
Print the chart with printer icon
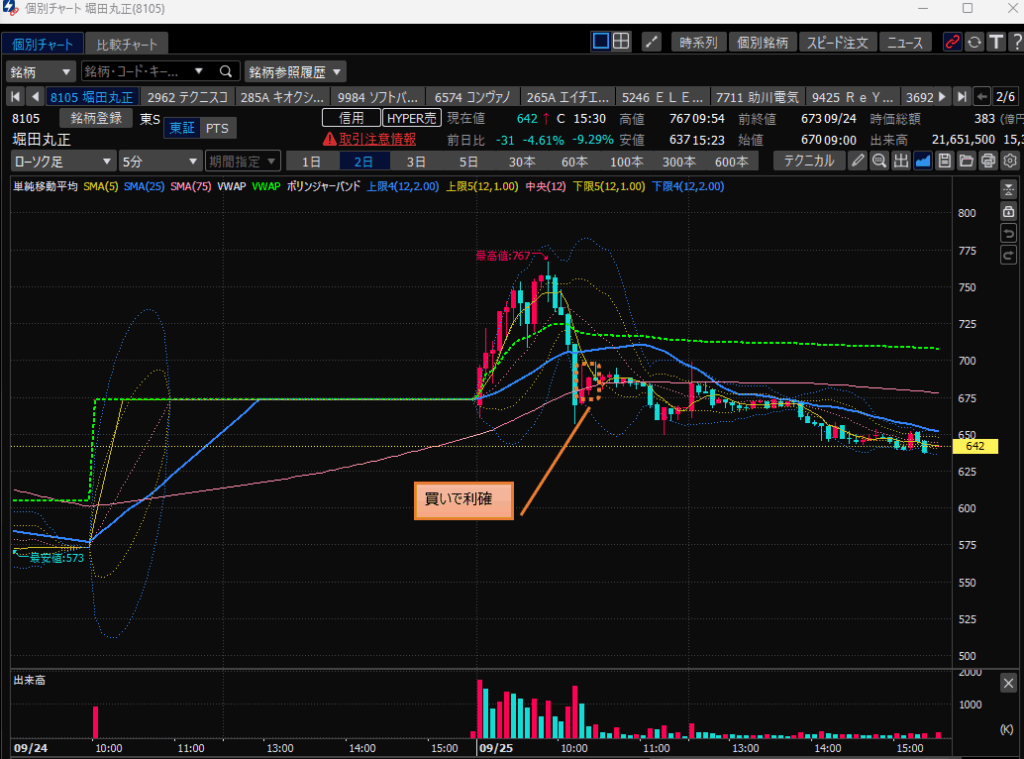pos(988,161)
